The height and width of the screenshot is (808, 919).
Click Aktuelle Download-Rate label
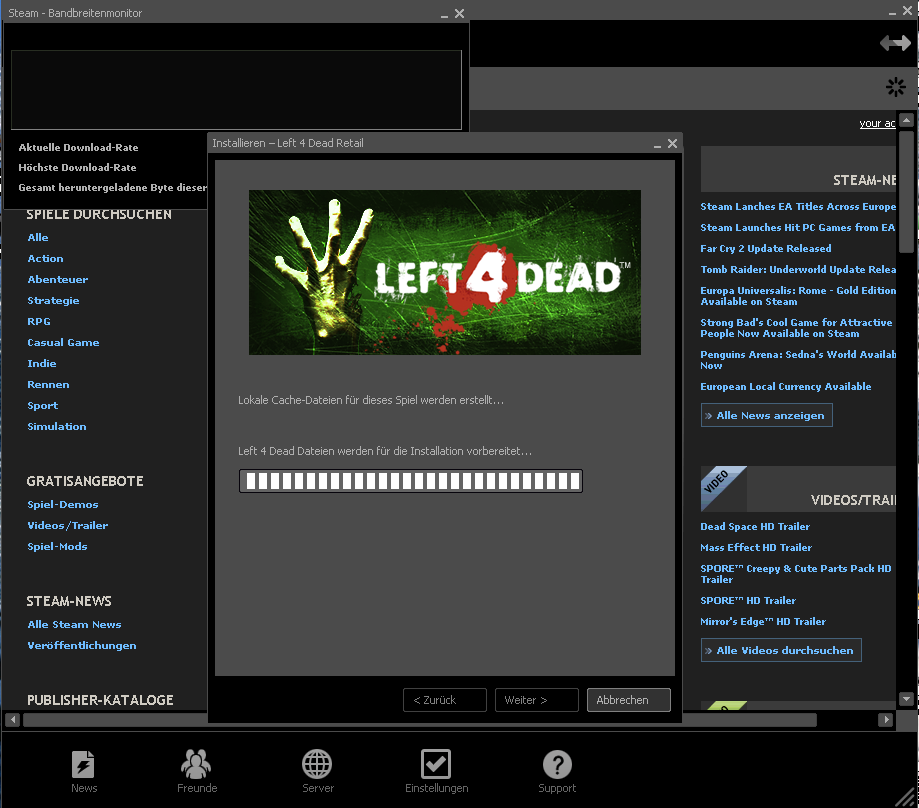tap(79, 148)
